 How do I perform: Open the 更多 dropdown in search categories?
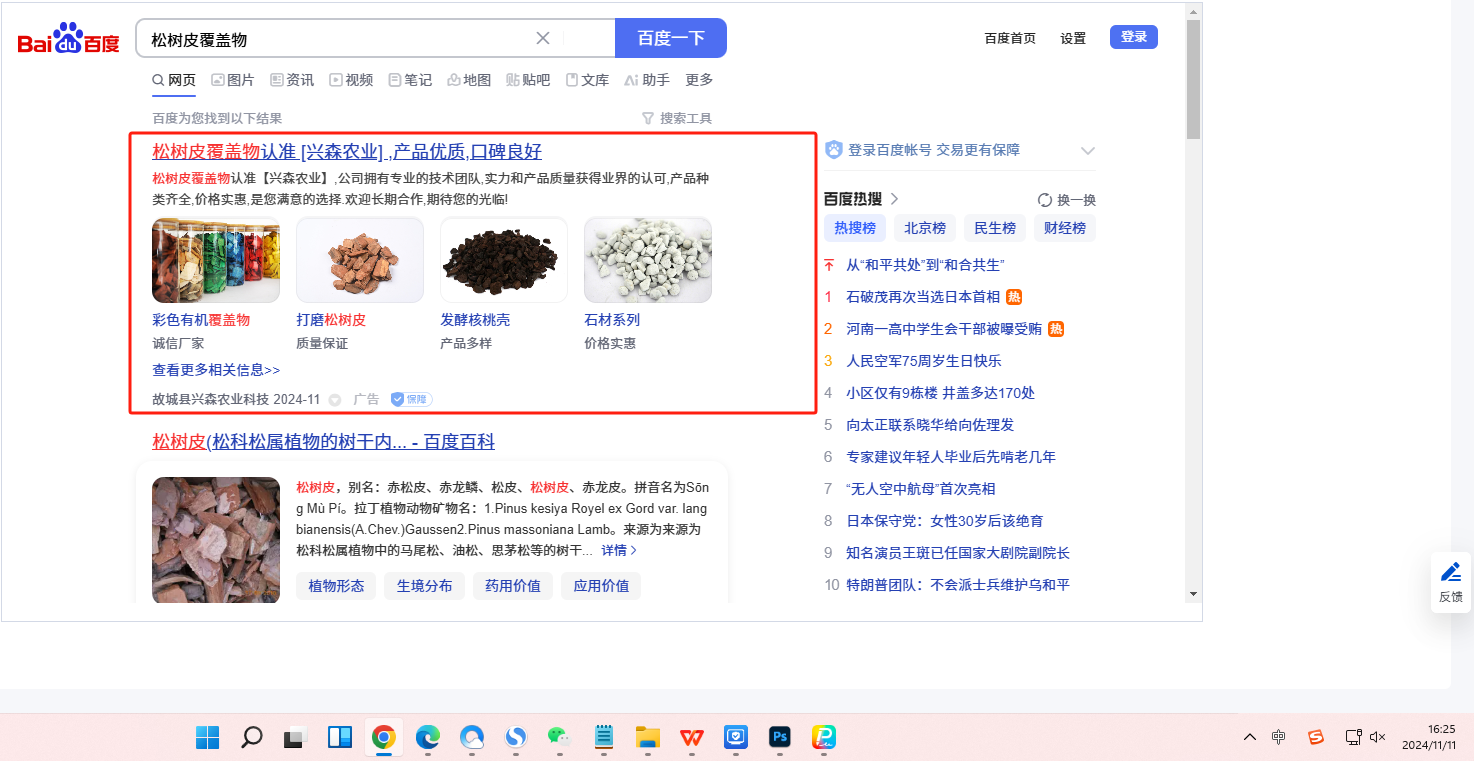699,80
